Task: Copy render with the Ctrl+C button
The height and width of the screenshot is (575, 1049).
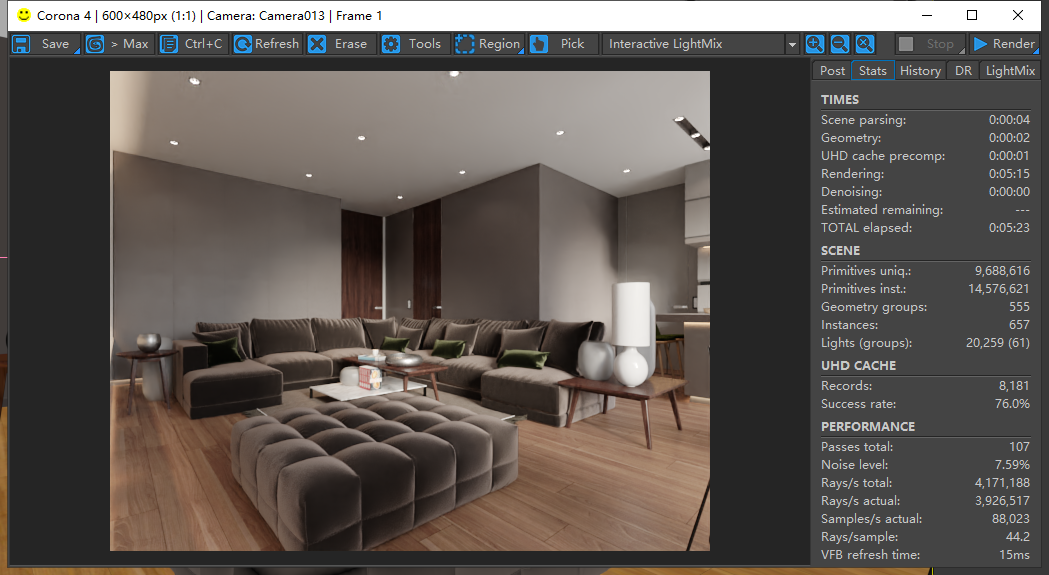Action: (x=192, y=44)
